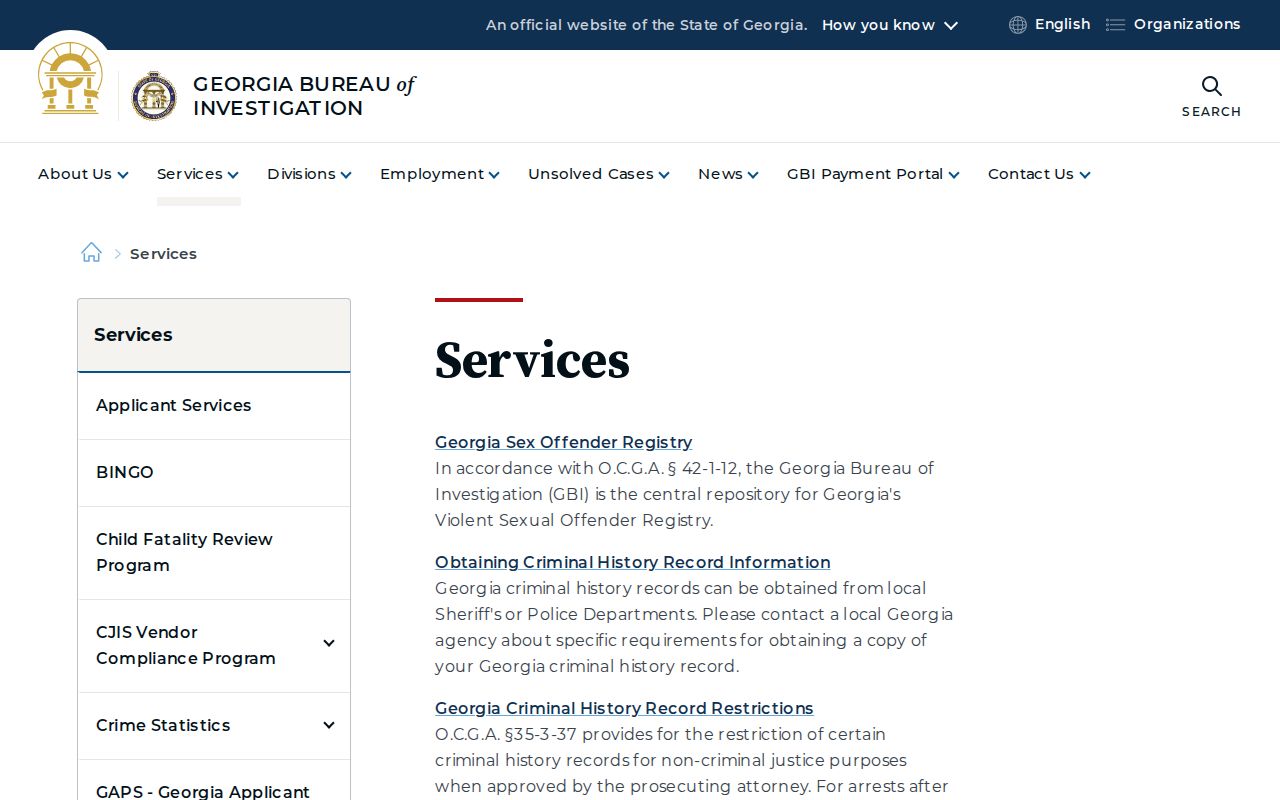Expand the Contact Us dropdown

[x=1039, y=174]
